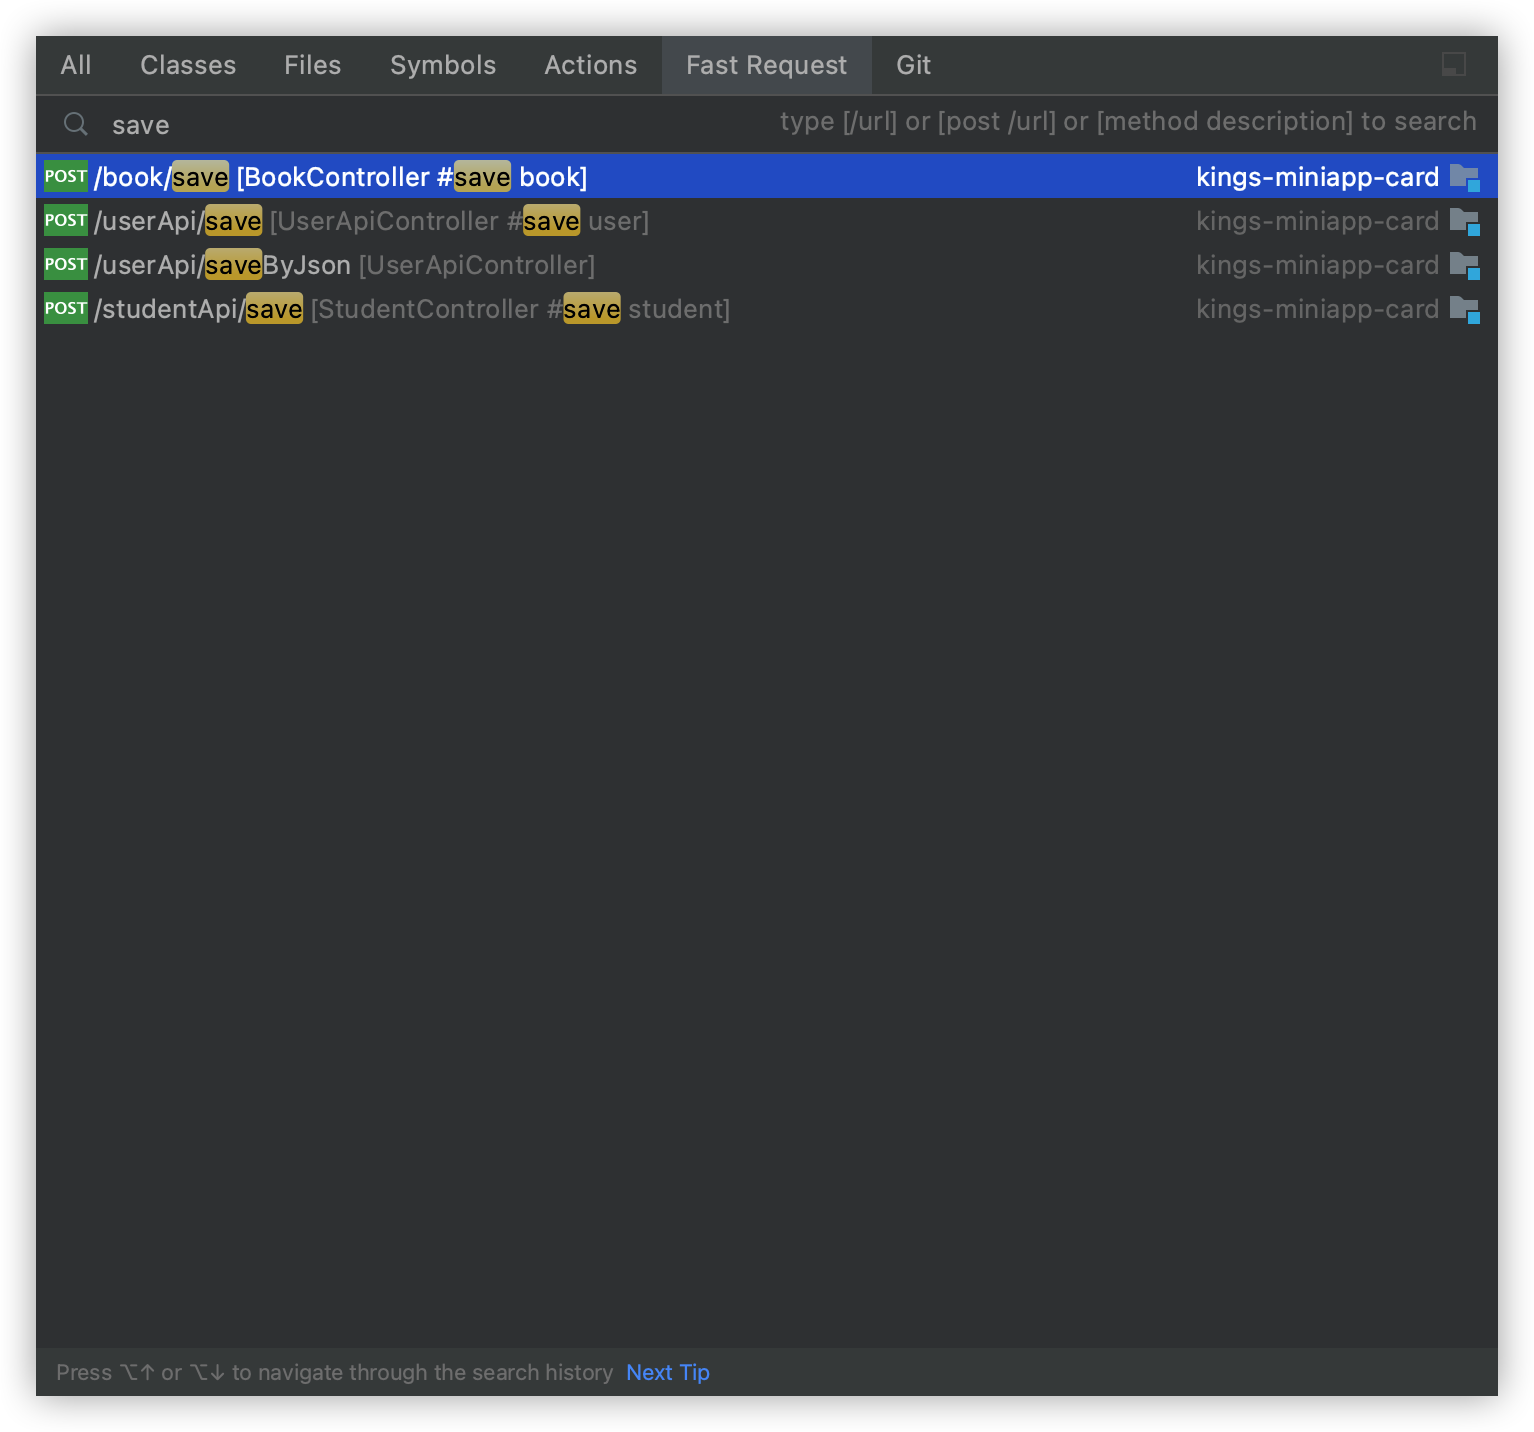Switch to the All tab
This screenshot has height=1432, width=1534.
coord(76,65)
